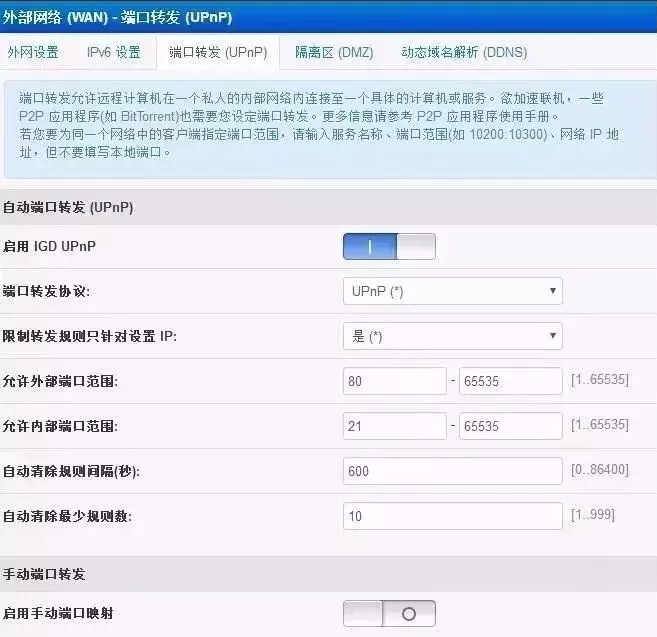Click the 允许内部端口范围 label
Screen dimensions: 657x637
click(x=60, y=426)
